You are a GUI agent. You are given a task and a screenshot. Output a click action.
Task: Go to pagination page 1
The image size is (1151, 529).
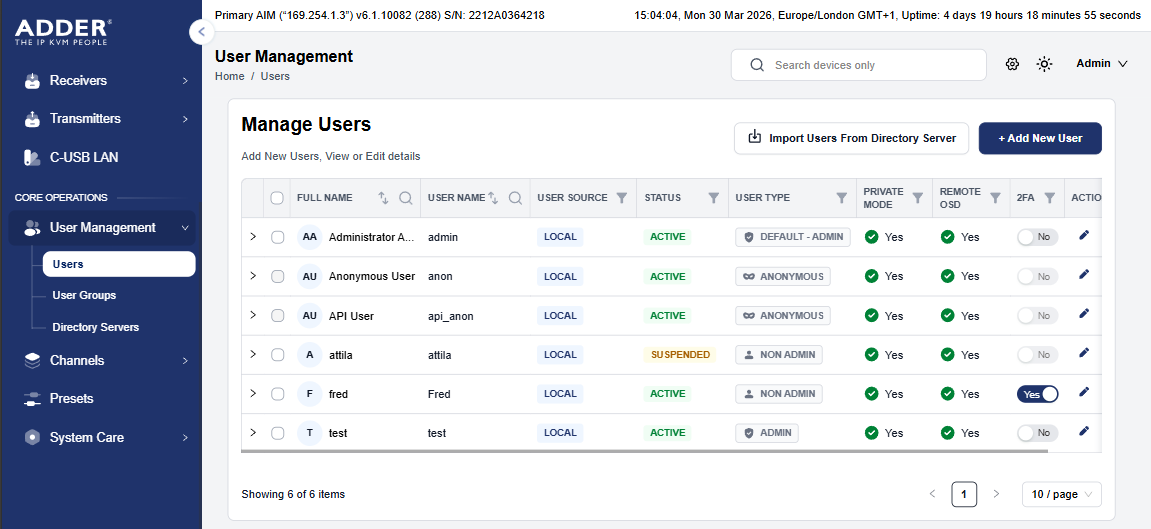964,495
